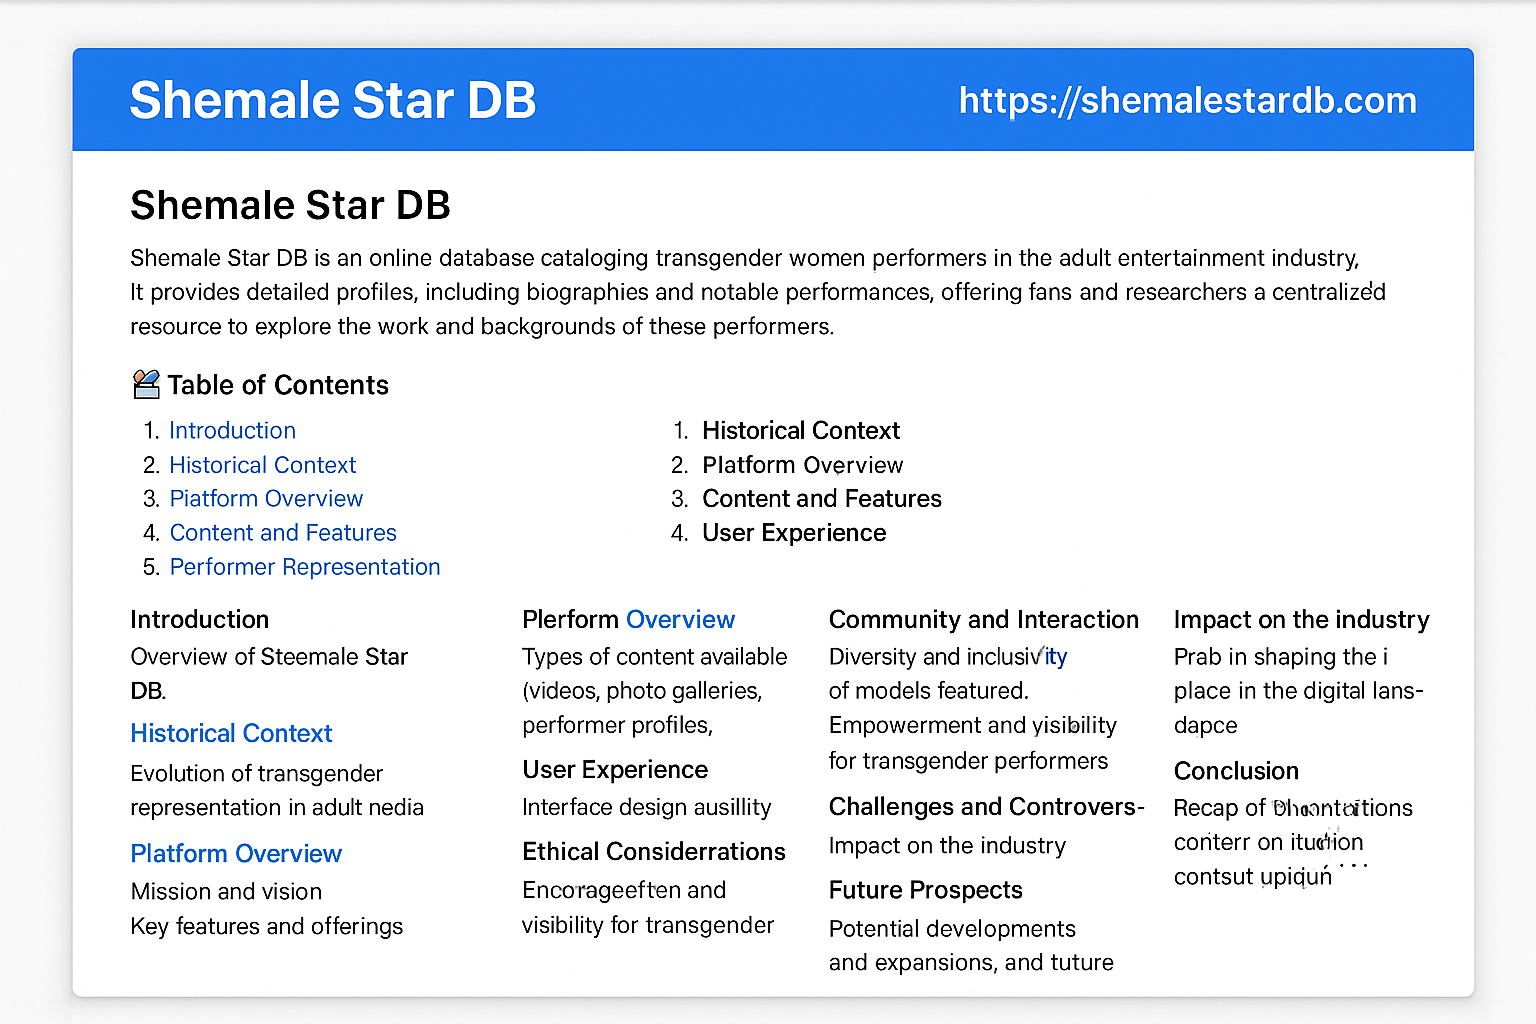Click the 'Mission and vision' line
Viewport: 1536px width, 1024px height.
(x=226, y=891)
